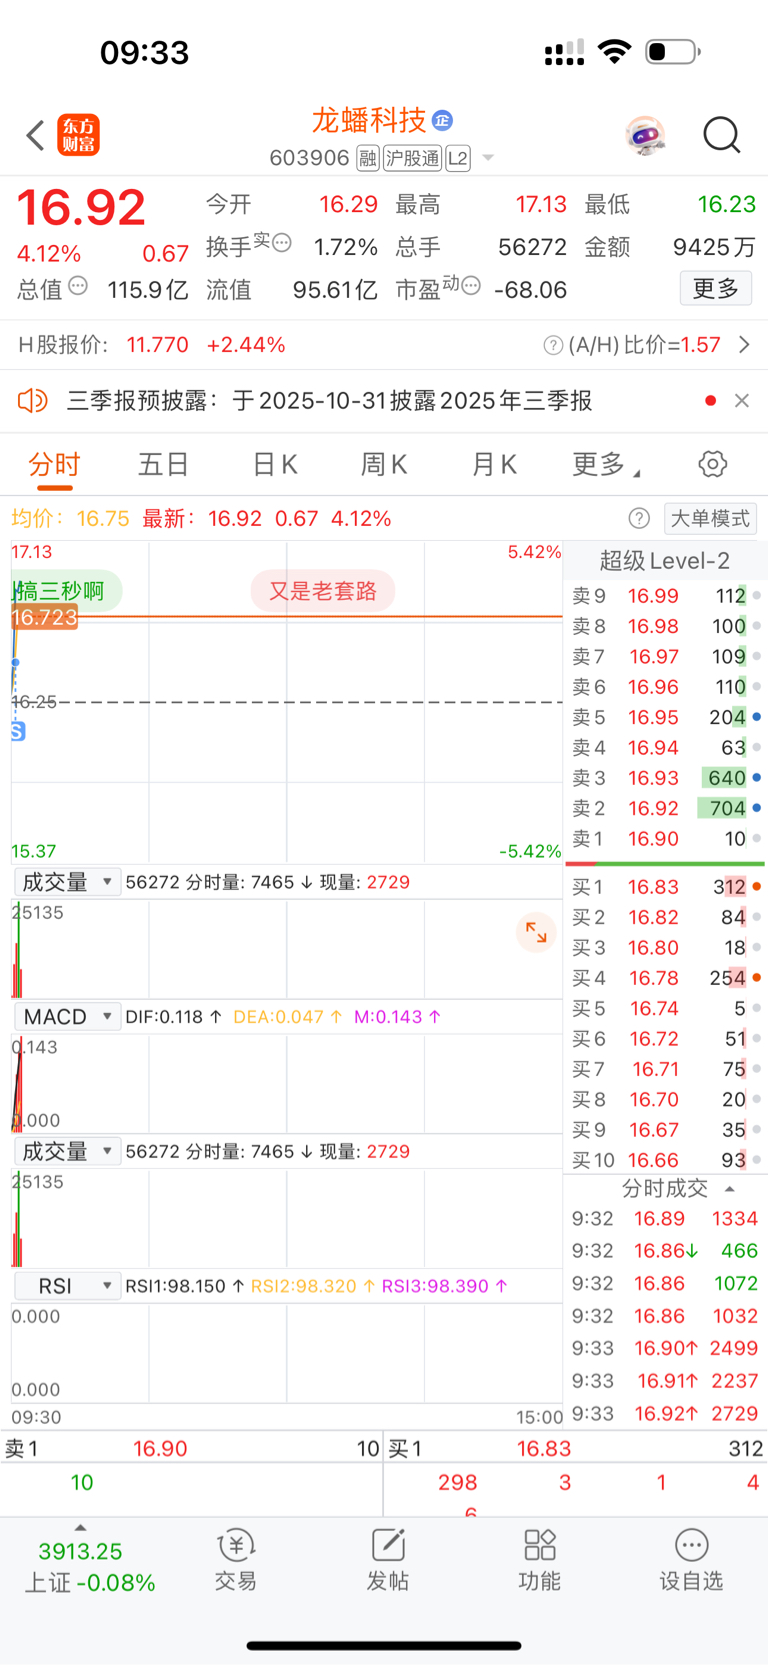Open the 更多 quote details button
768x1665 pixels.
coord(716,289)
